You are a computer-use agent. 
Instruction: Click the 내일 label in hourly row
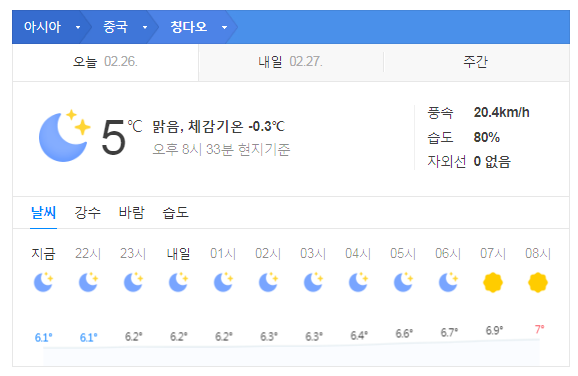(178, 254)
